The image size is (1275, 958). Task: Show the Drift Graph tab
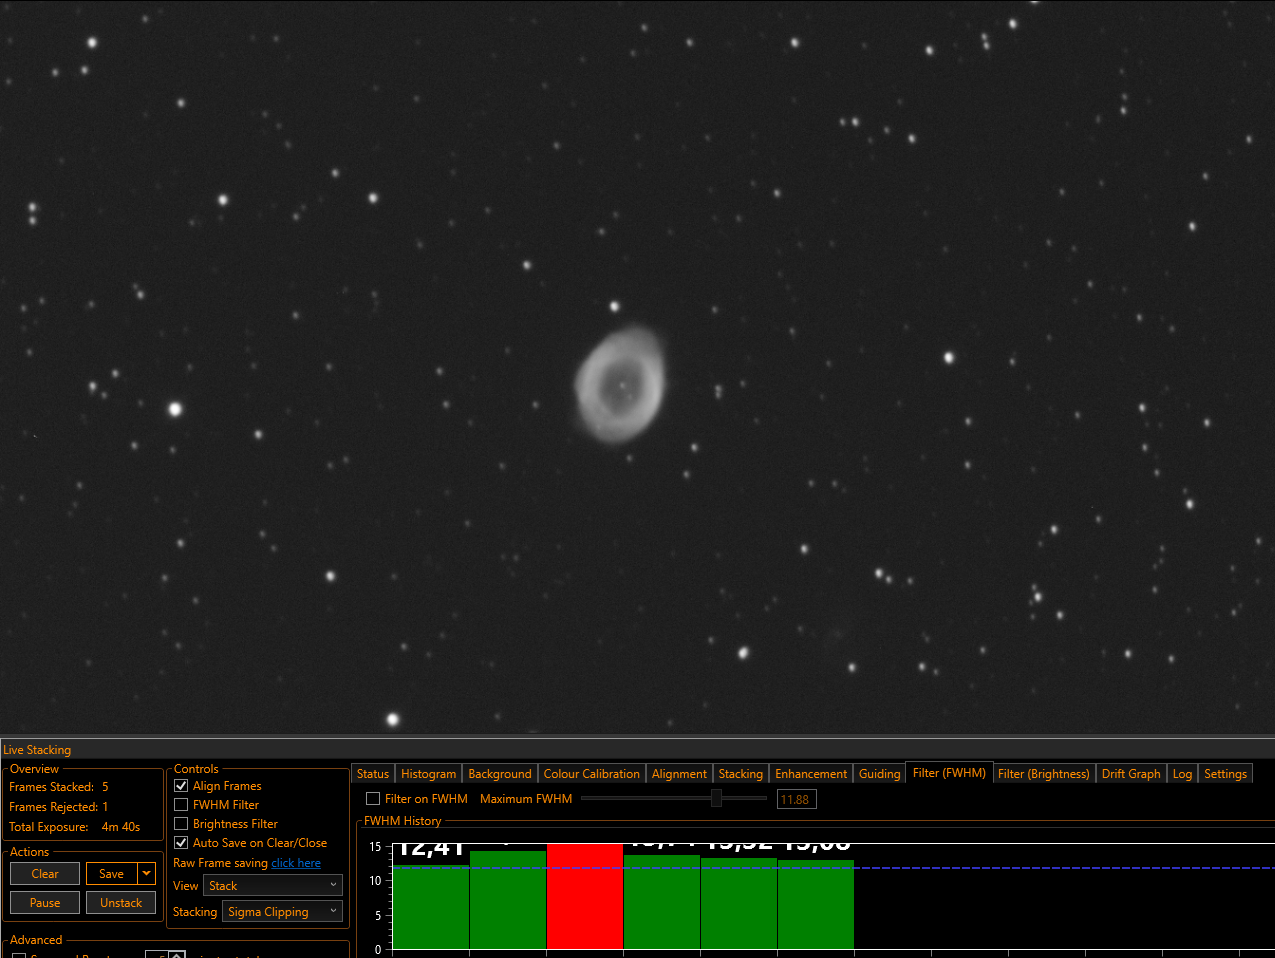[x=1131, y=774]
